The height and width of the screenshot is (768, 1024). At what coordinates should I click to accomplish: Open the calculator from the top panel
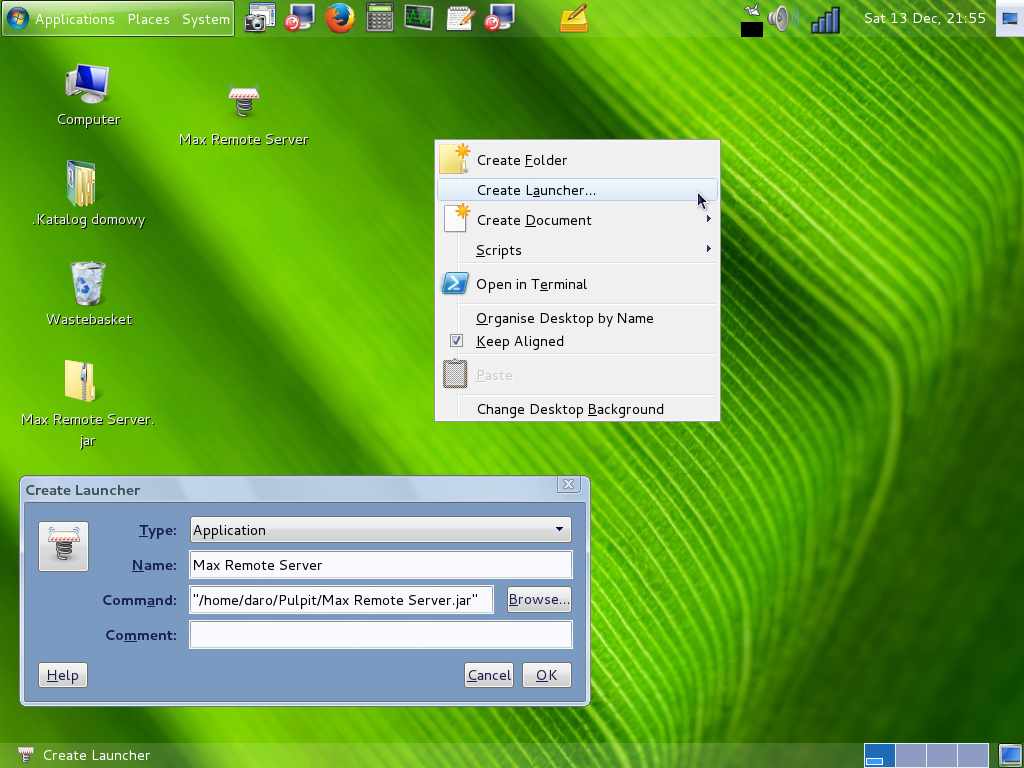coord(379,18)
